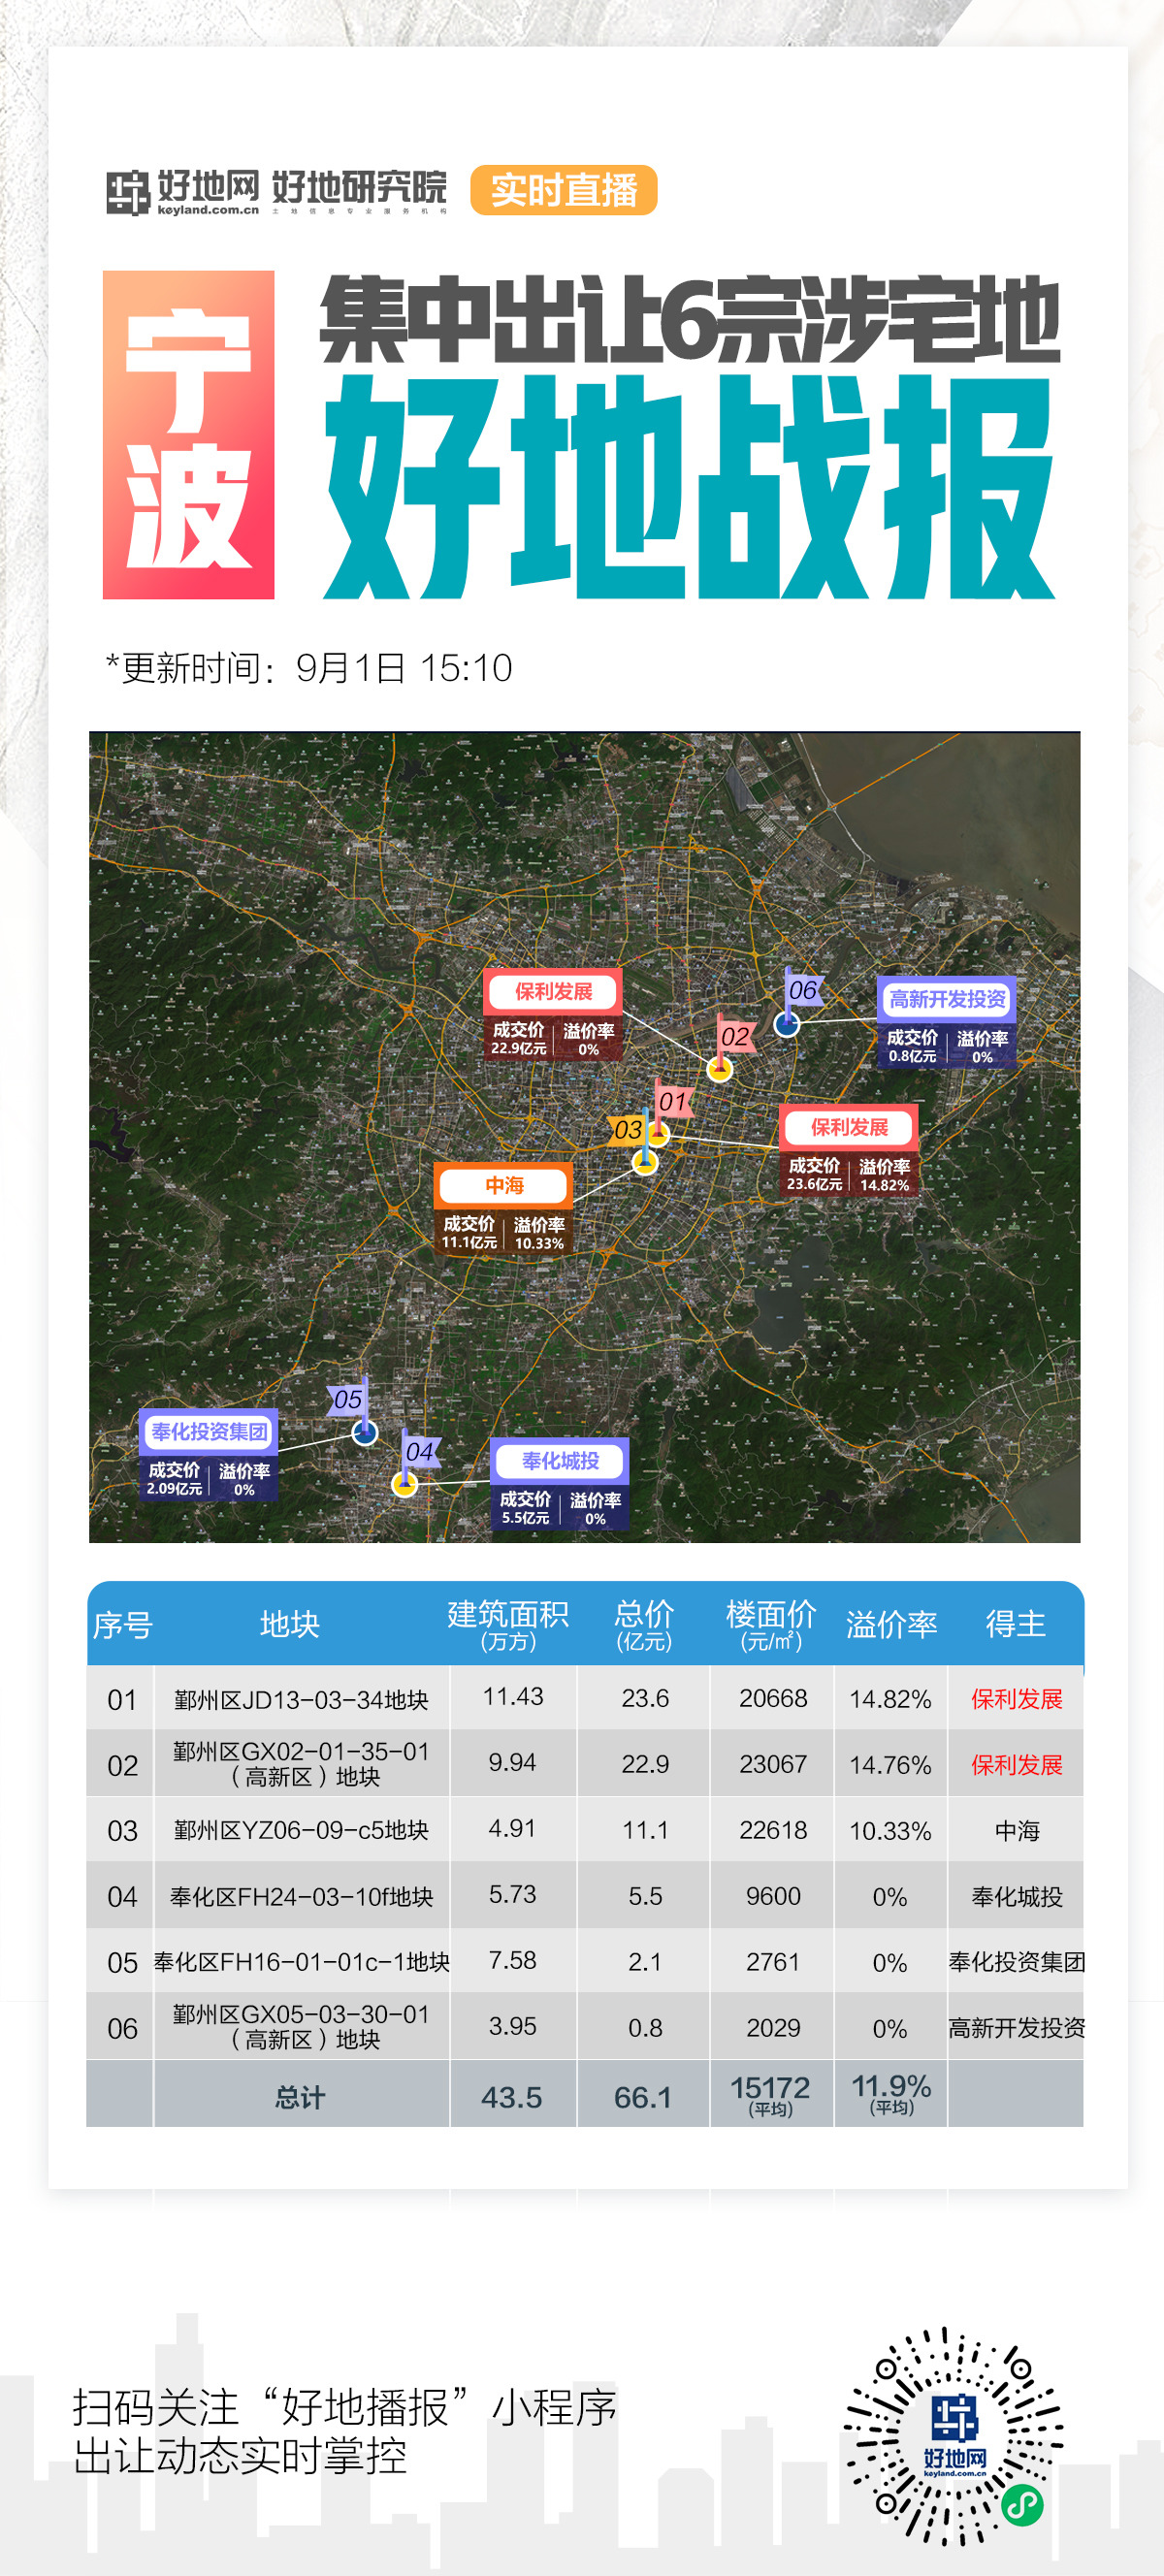Select the 鄞州区YZ06-09-c5地块 row
1164x2576 pixels.
tap(301, 1830)
